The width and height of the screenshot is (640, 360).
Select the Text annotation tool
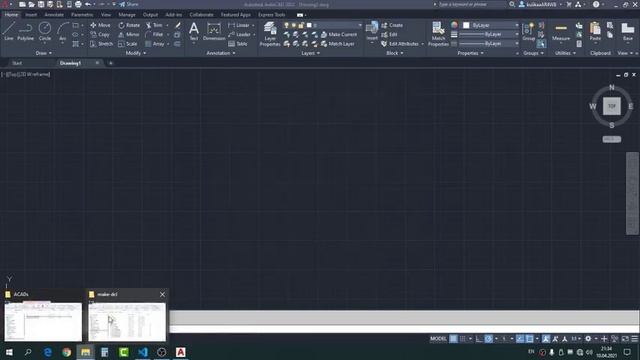click(194, 31)
